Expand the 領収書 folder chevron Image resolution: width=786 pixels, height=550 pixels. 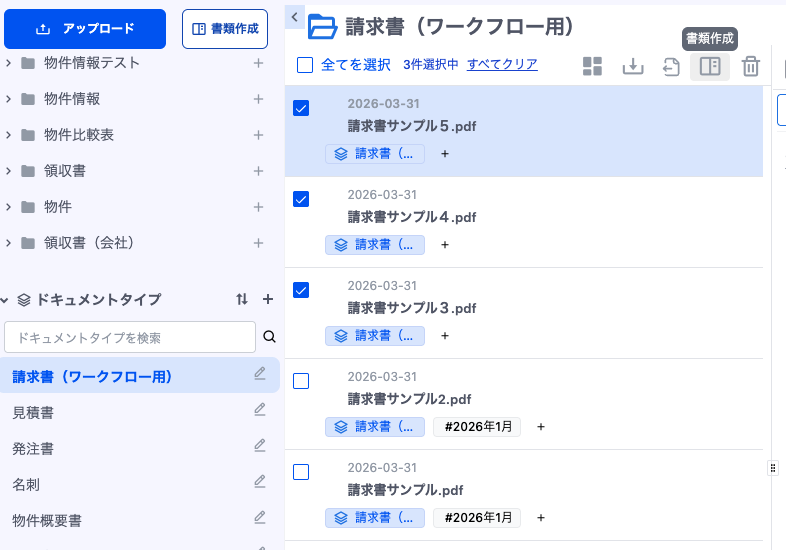pos(8,171)
